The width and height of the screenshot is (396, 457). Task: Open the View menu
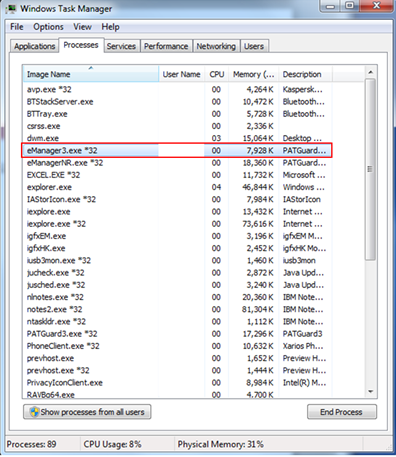(82, 27)
